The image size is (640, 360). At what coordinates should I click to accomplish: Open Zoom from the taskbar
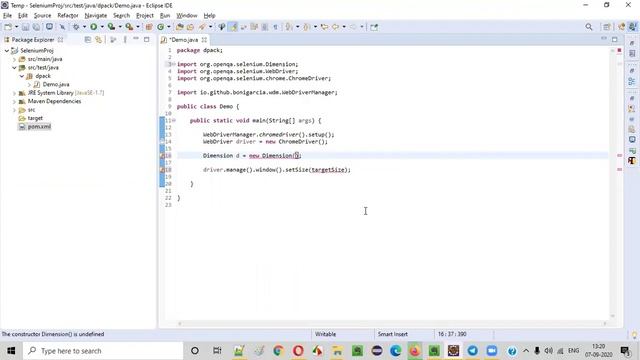point(492,351)
